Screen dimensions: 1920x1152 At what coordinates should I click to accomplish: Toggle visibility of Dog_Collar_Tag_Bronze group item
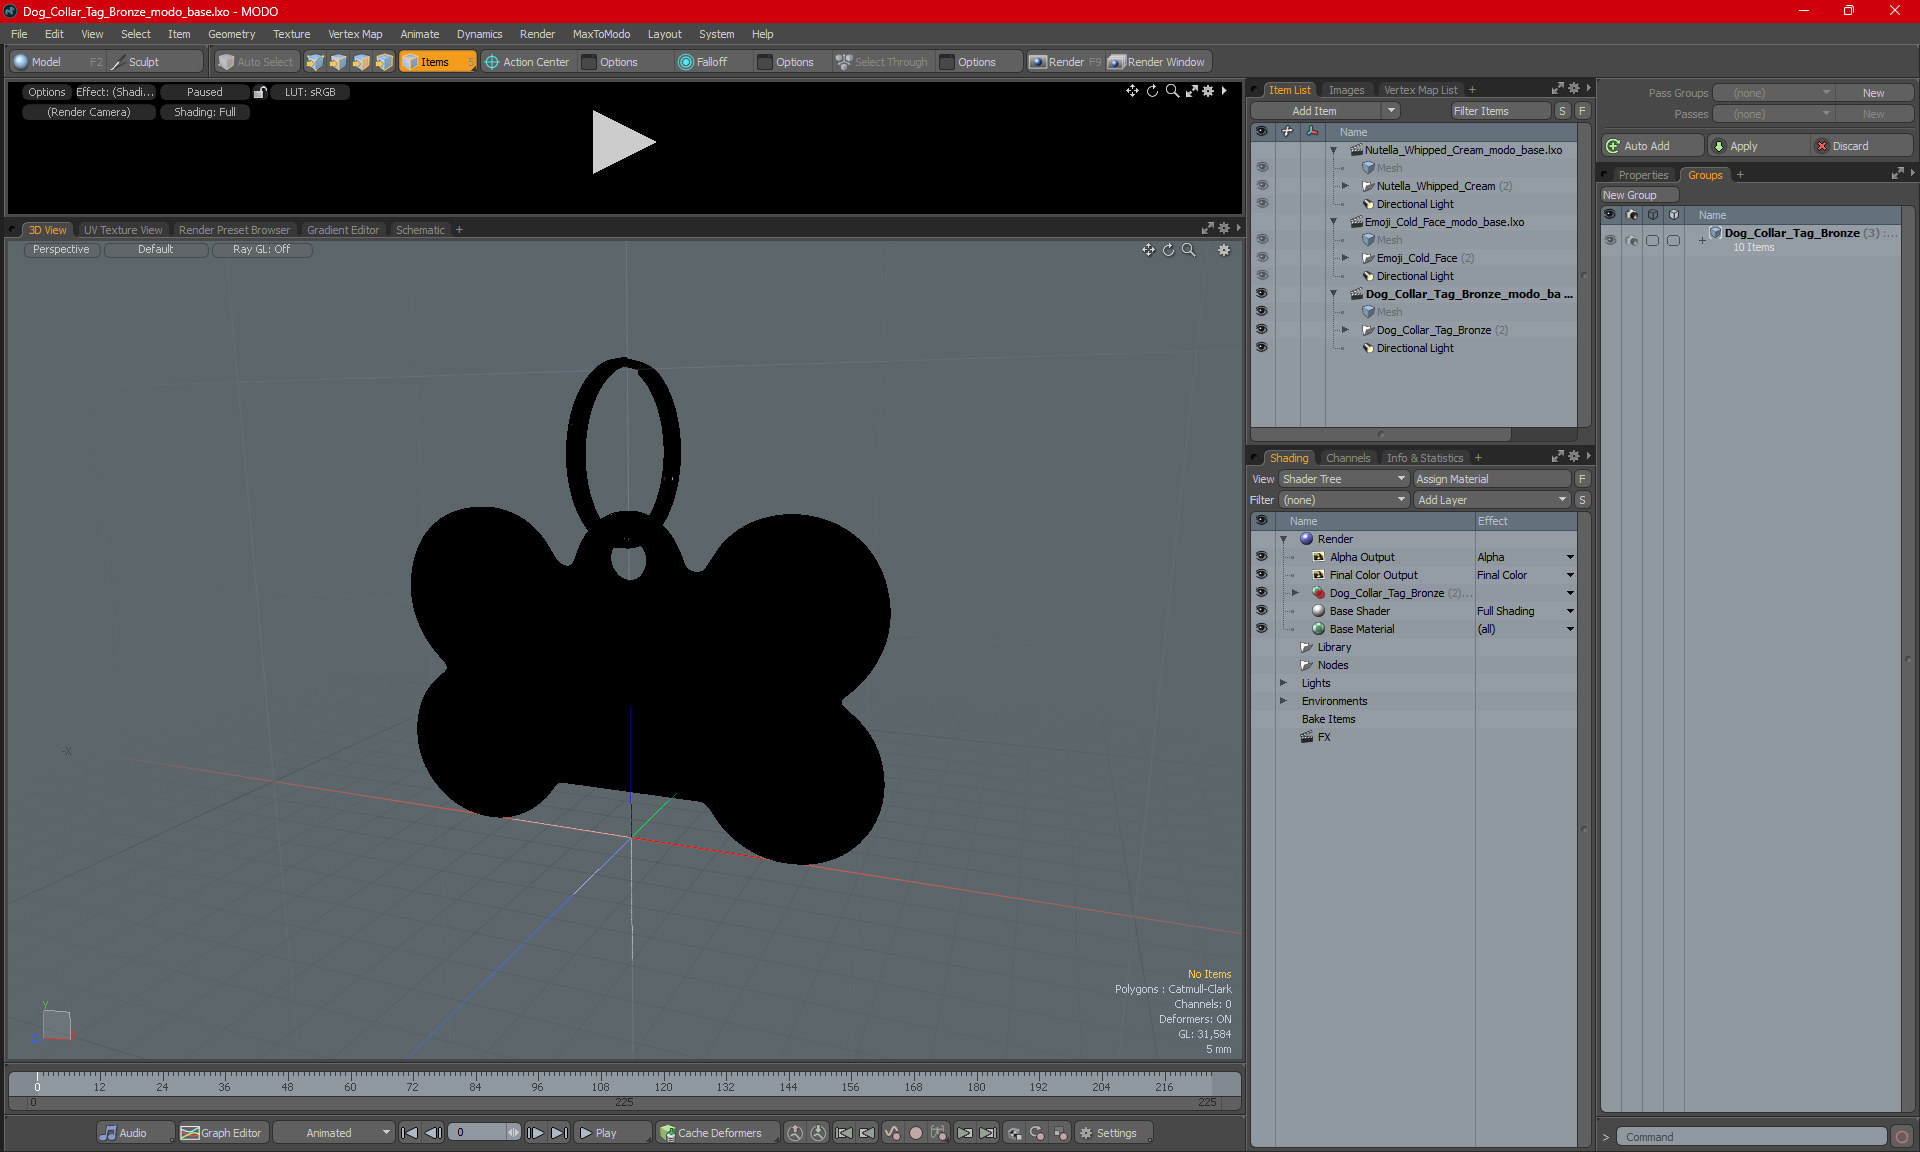1261,330
